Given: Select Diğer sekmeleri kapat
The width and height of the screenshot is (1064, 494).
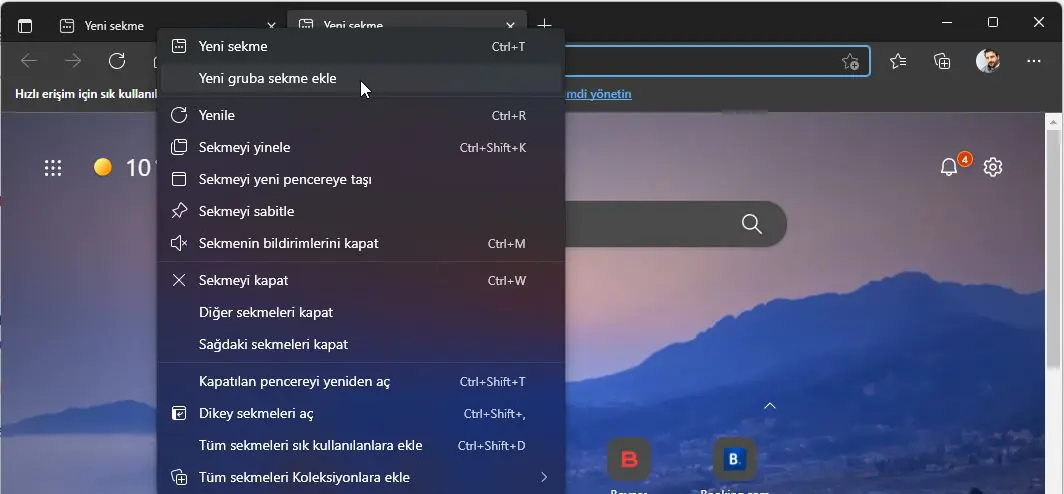Looking at the screenshot, I should [x=361, y=312].
